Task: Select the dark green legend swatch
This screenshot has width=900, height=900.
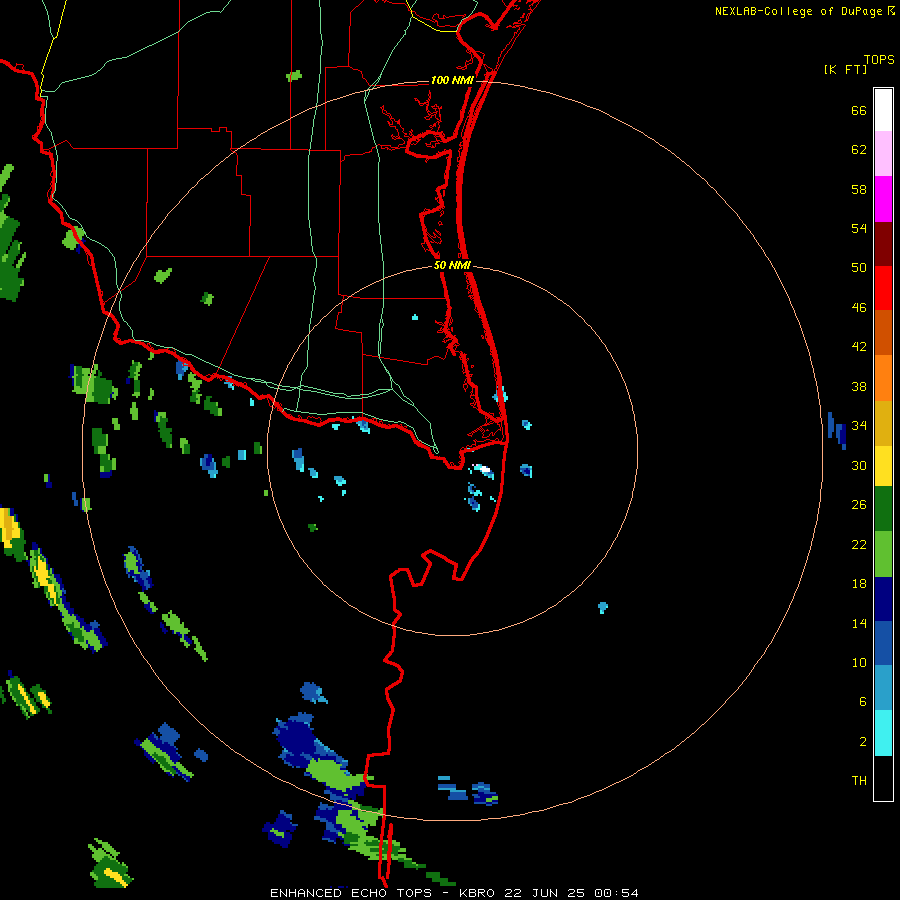Action: coord(883,509)
